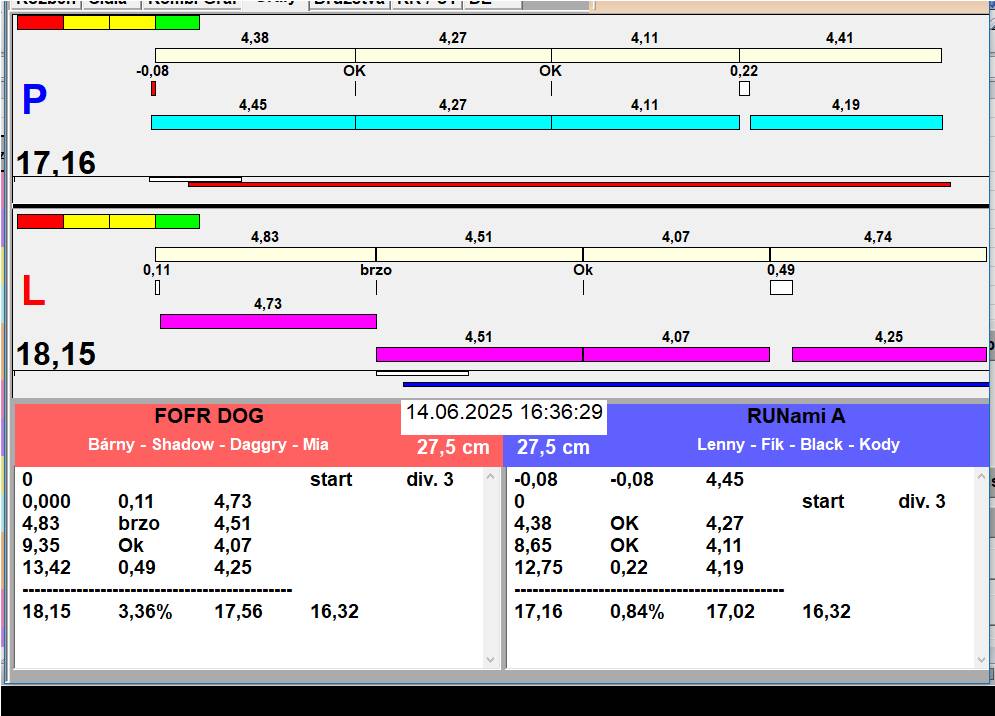Select the magenta 4,25 run bar in lane L

point(888,354)
